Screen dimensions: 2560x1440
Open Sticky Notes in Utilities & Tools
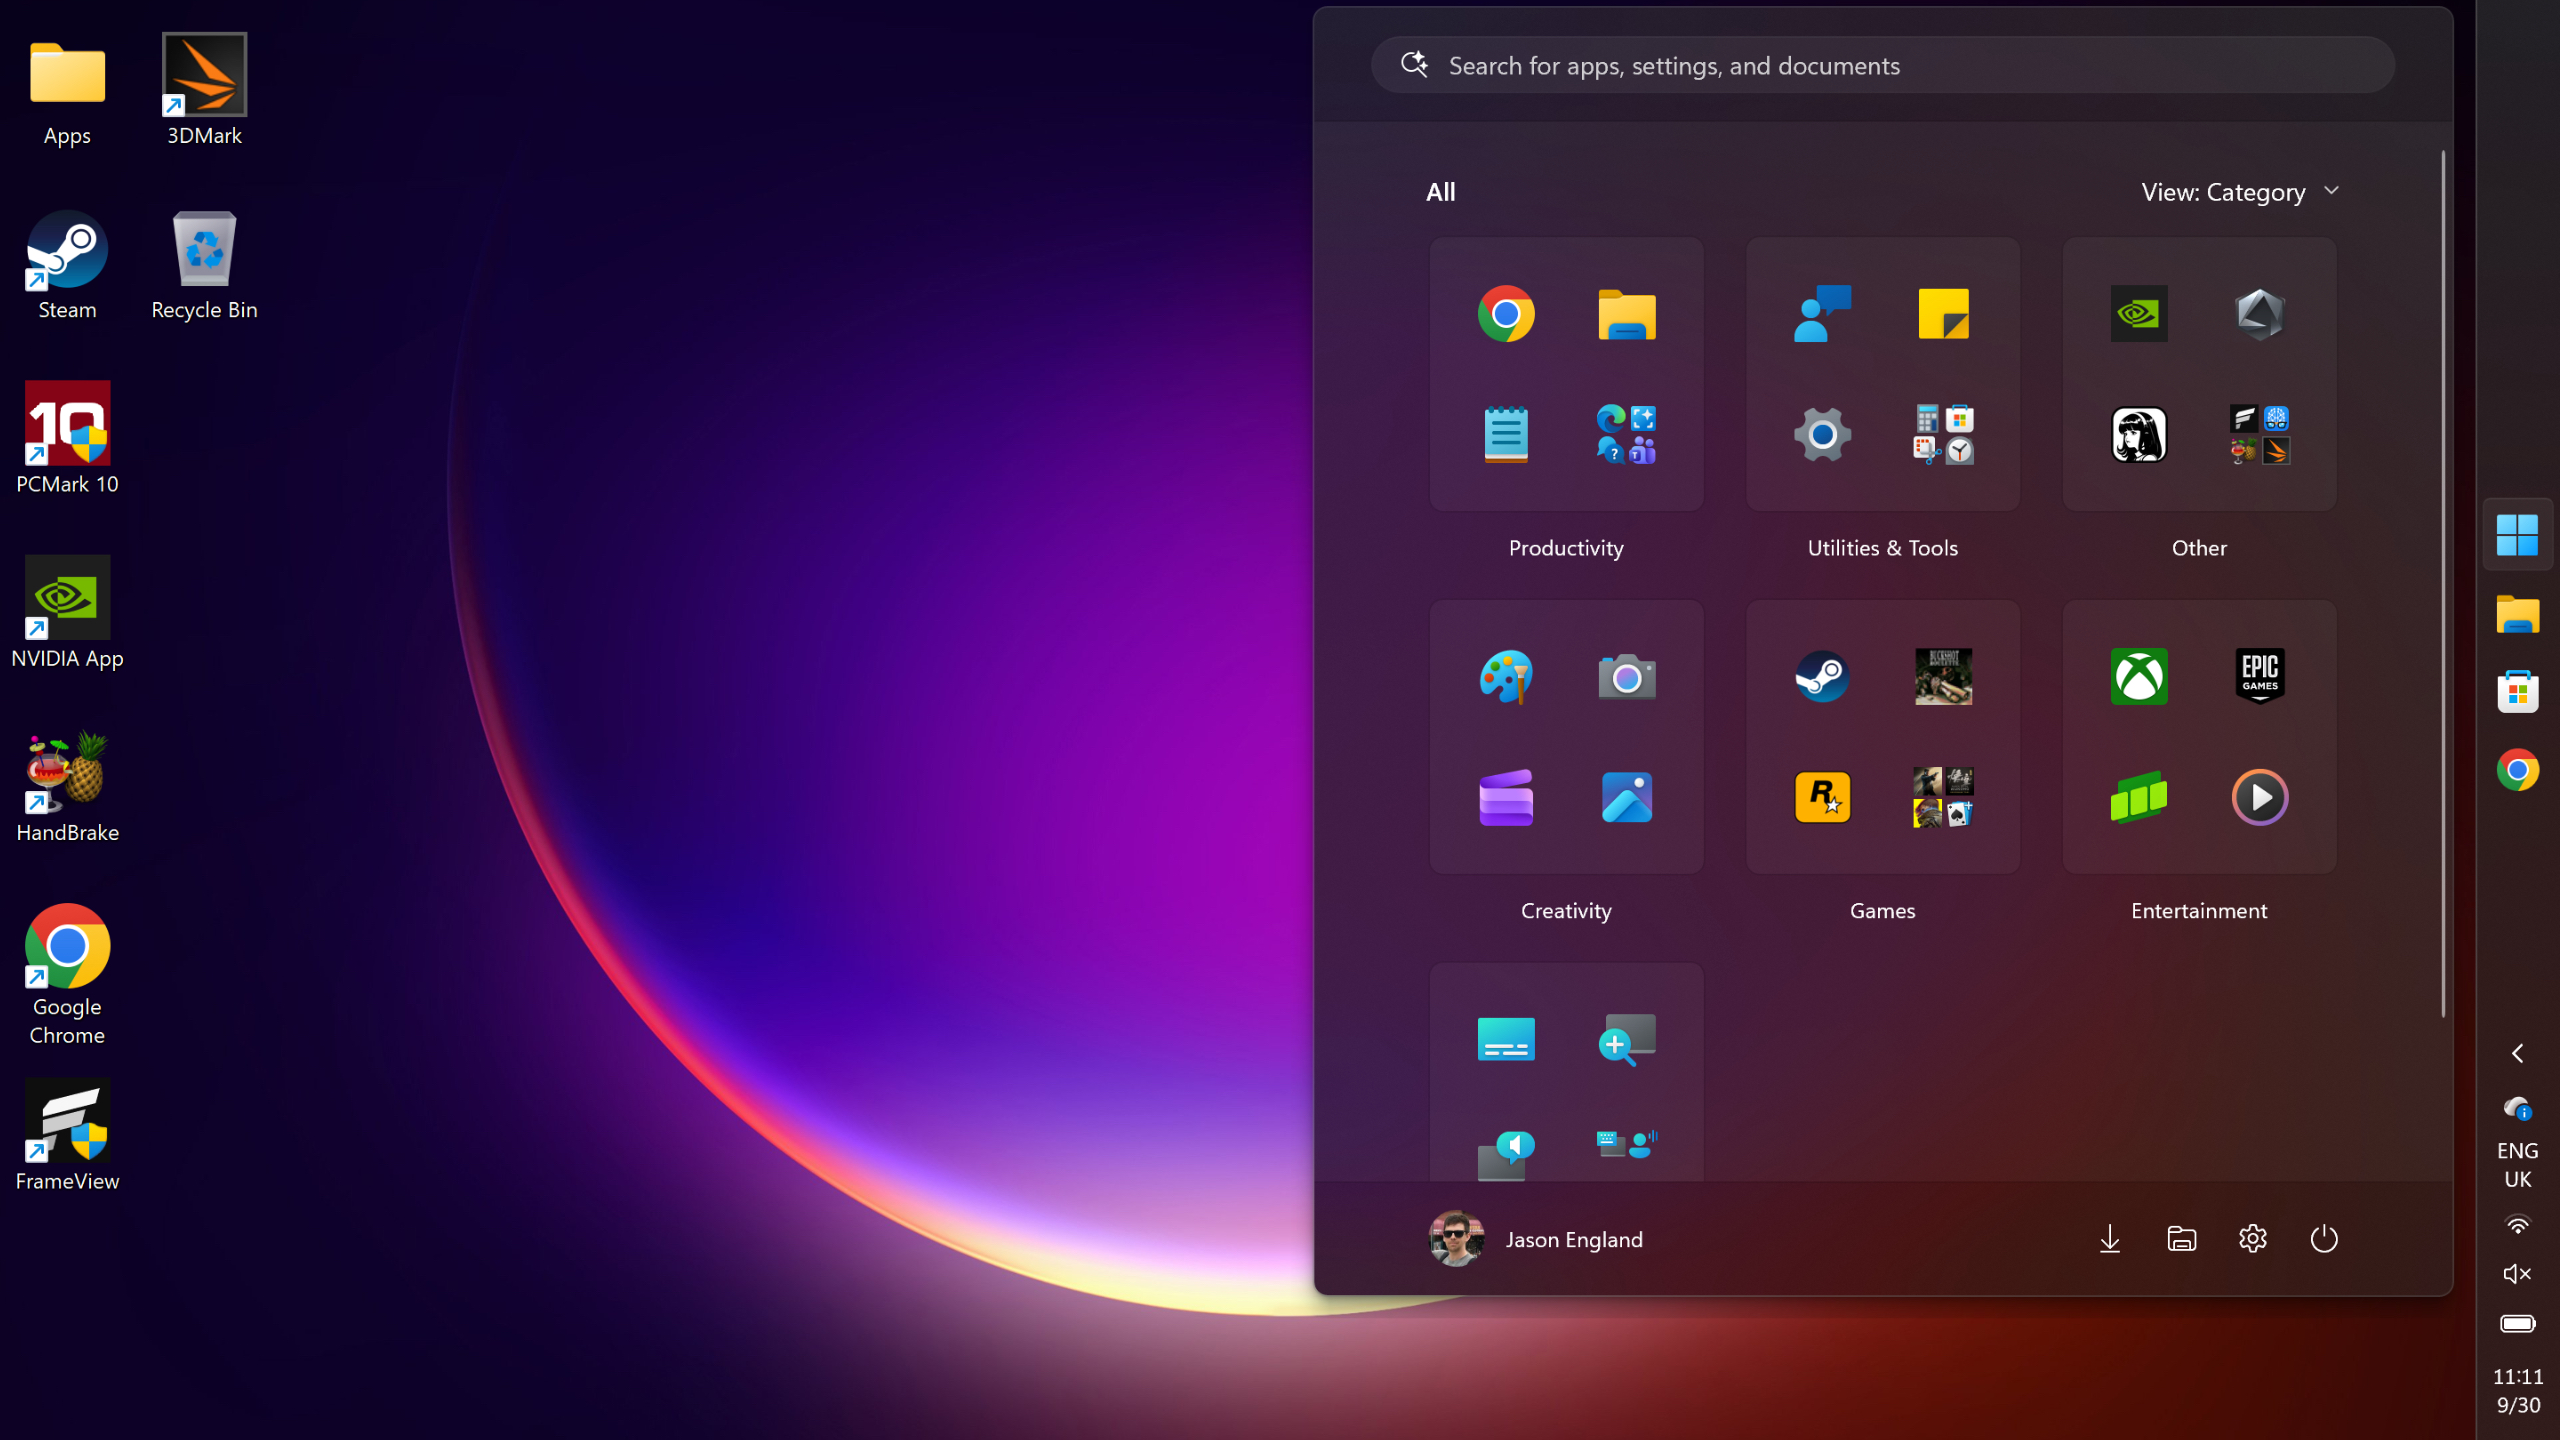click(x=1943, y=314)
